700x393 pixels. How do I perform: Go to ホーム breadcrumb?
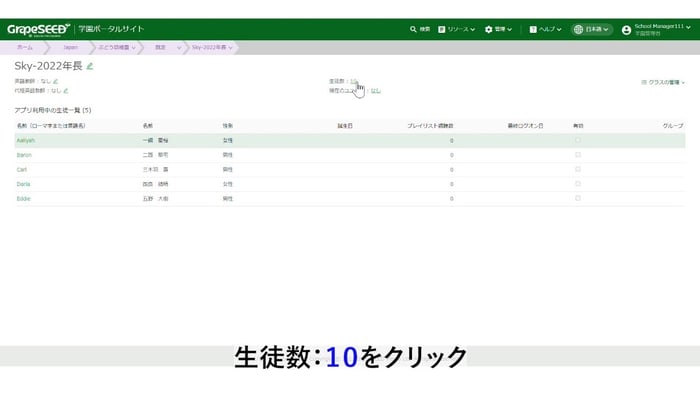[x=25, y=47]
